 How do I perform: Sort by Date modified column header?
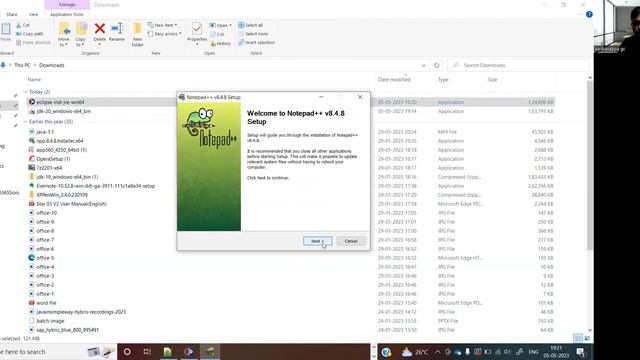pyautogui.click(x=394, y=80)
